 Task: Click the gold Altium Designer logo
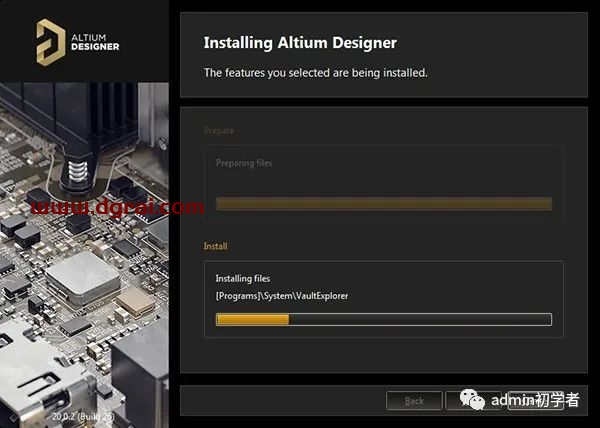tap(51, 42)
